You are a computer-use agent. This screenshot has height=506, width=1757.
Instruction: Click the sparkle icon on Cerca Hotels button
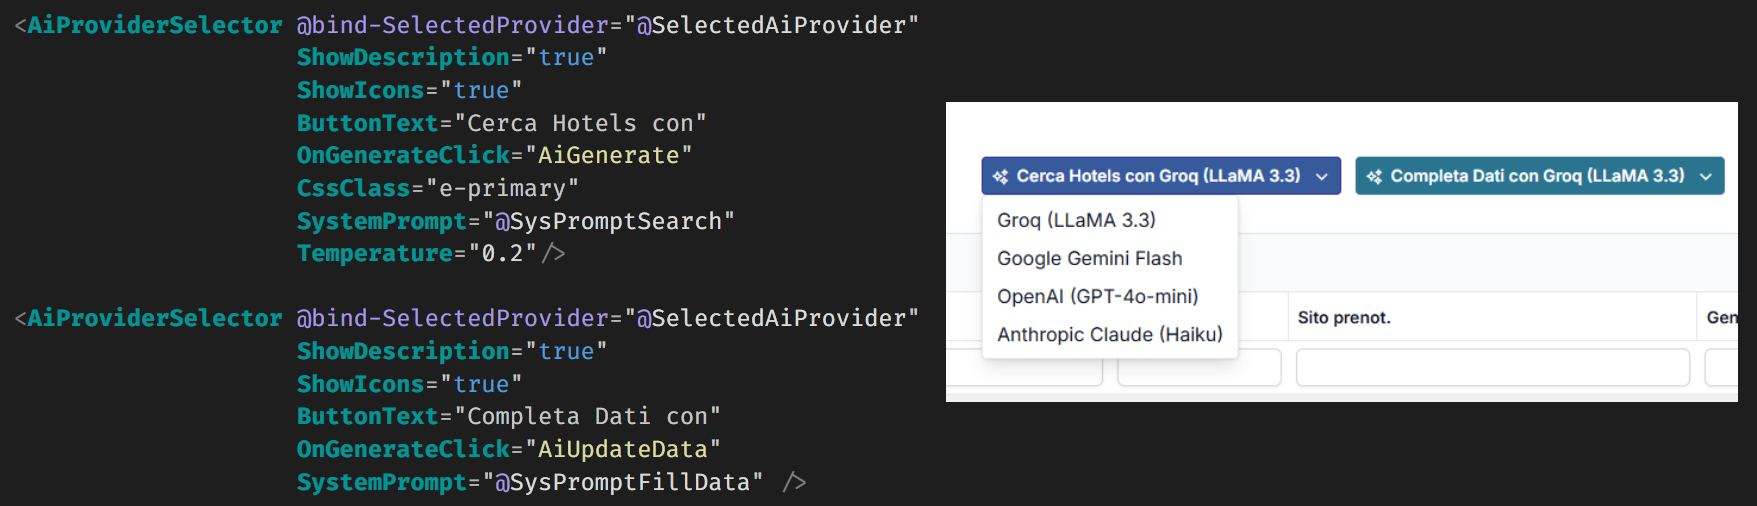coord(1000,177)
